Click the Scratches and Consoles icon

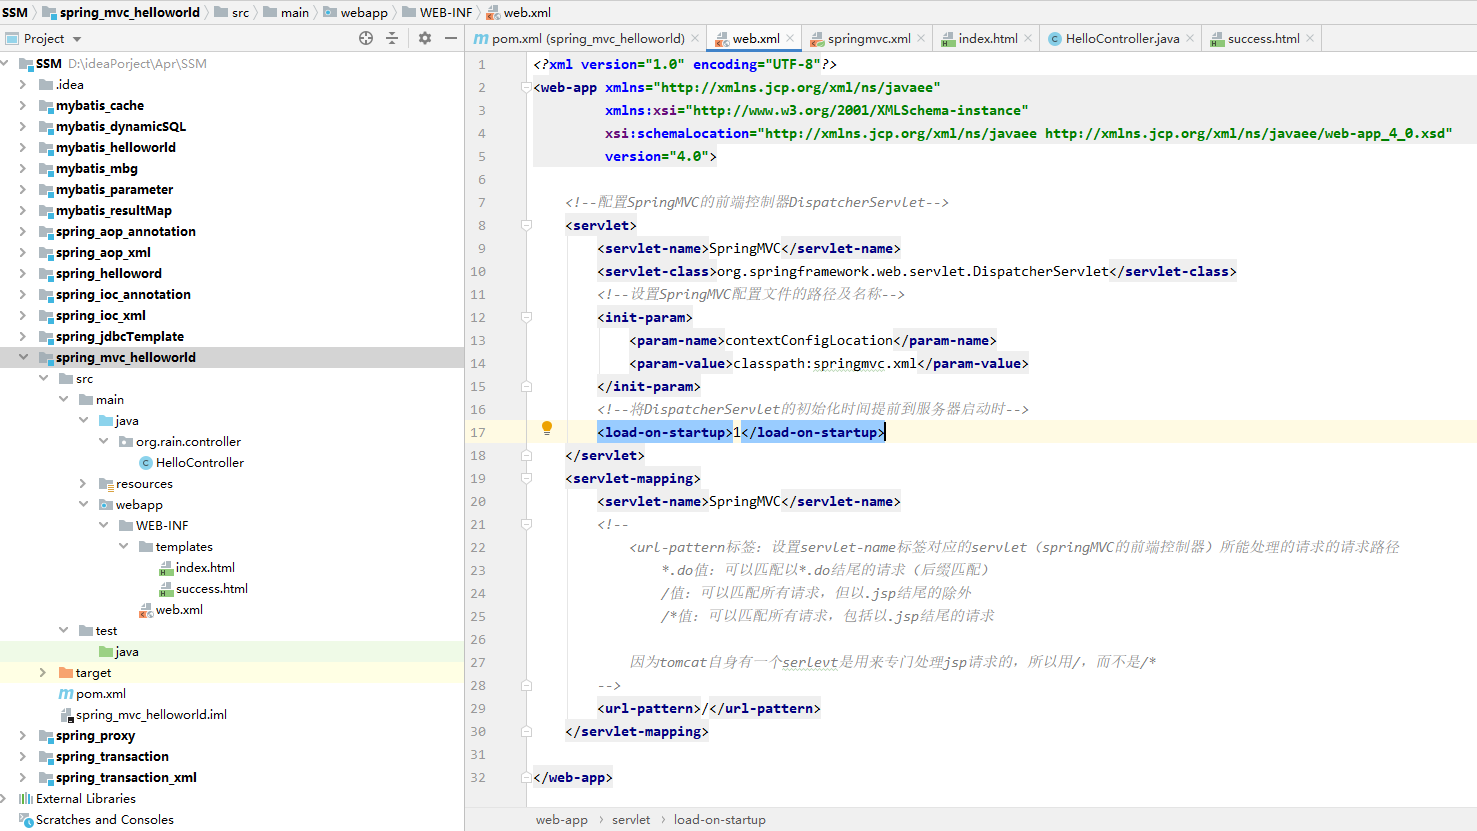coord(26,820)
